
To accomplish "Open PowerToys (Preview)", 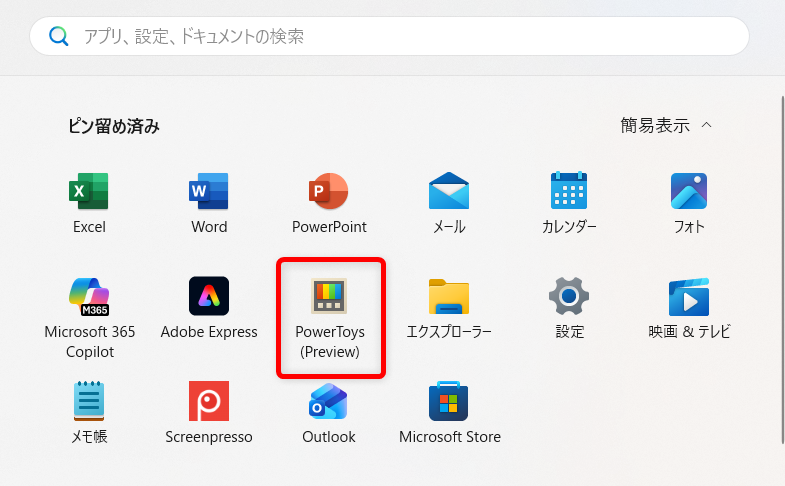I will 330,318.
